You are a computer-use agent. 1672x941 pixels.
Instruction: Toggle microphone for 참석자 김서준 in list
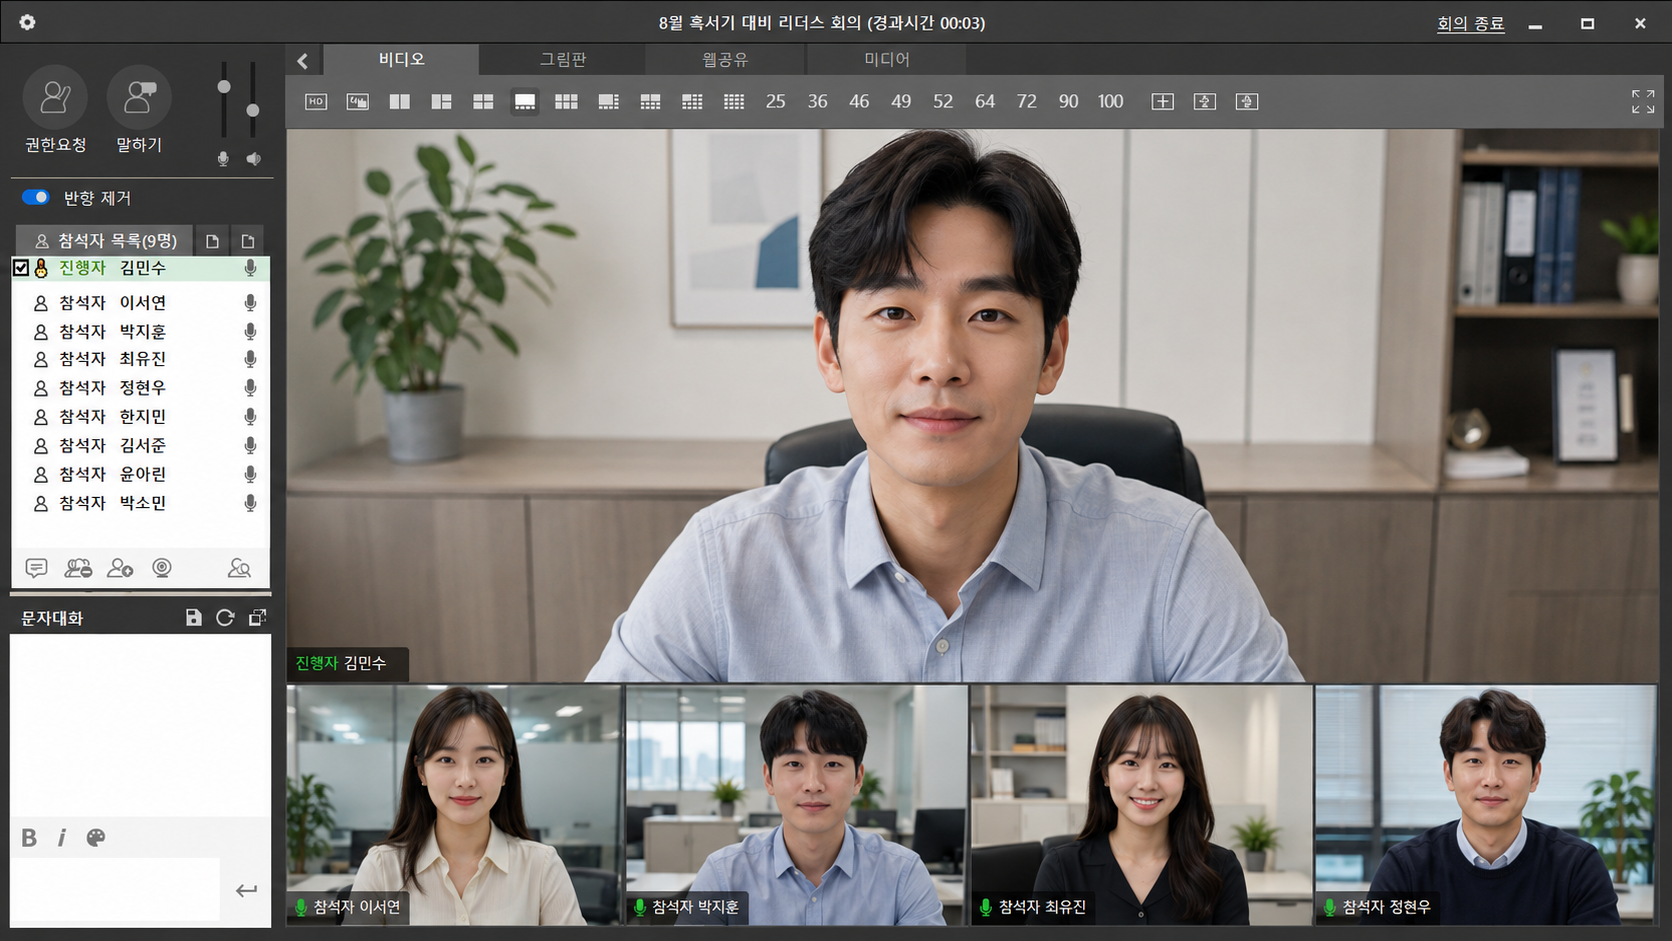[250, 445]
